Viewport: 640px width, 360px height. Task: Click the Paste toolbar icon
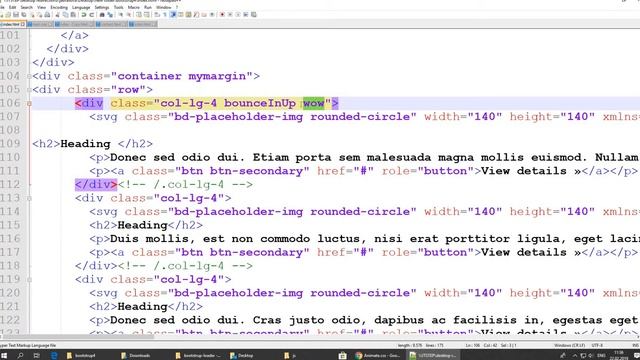click(73, 15)
